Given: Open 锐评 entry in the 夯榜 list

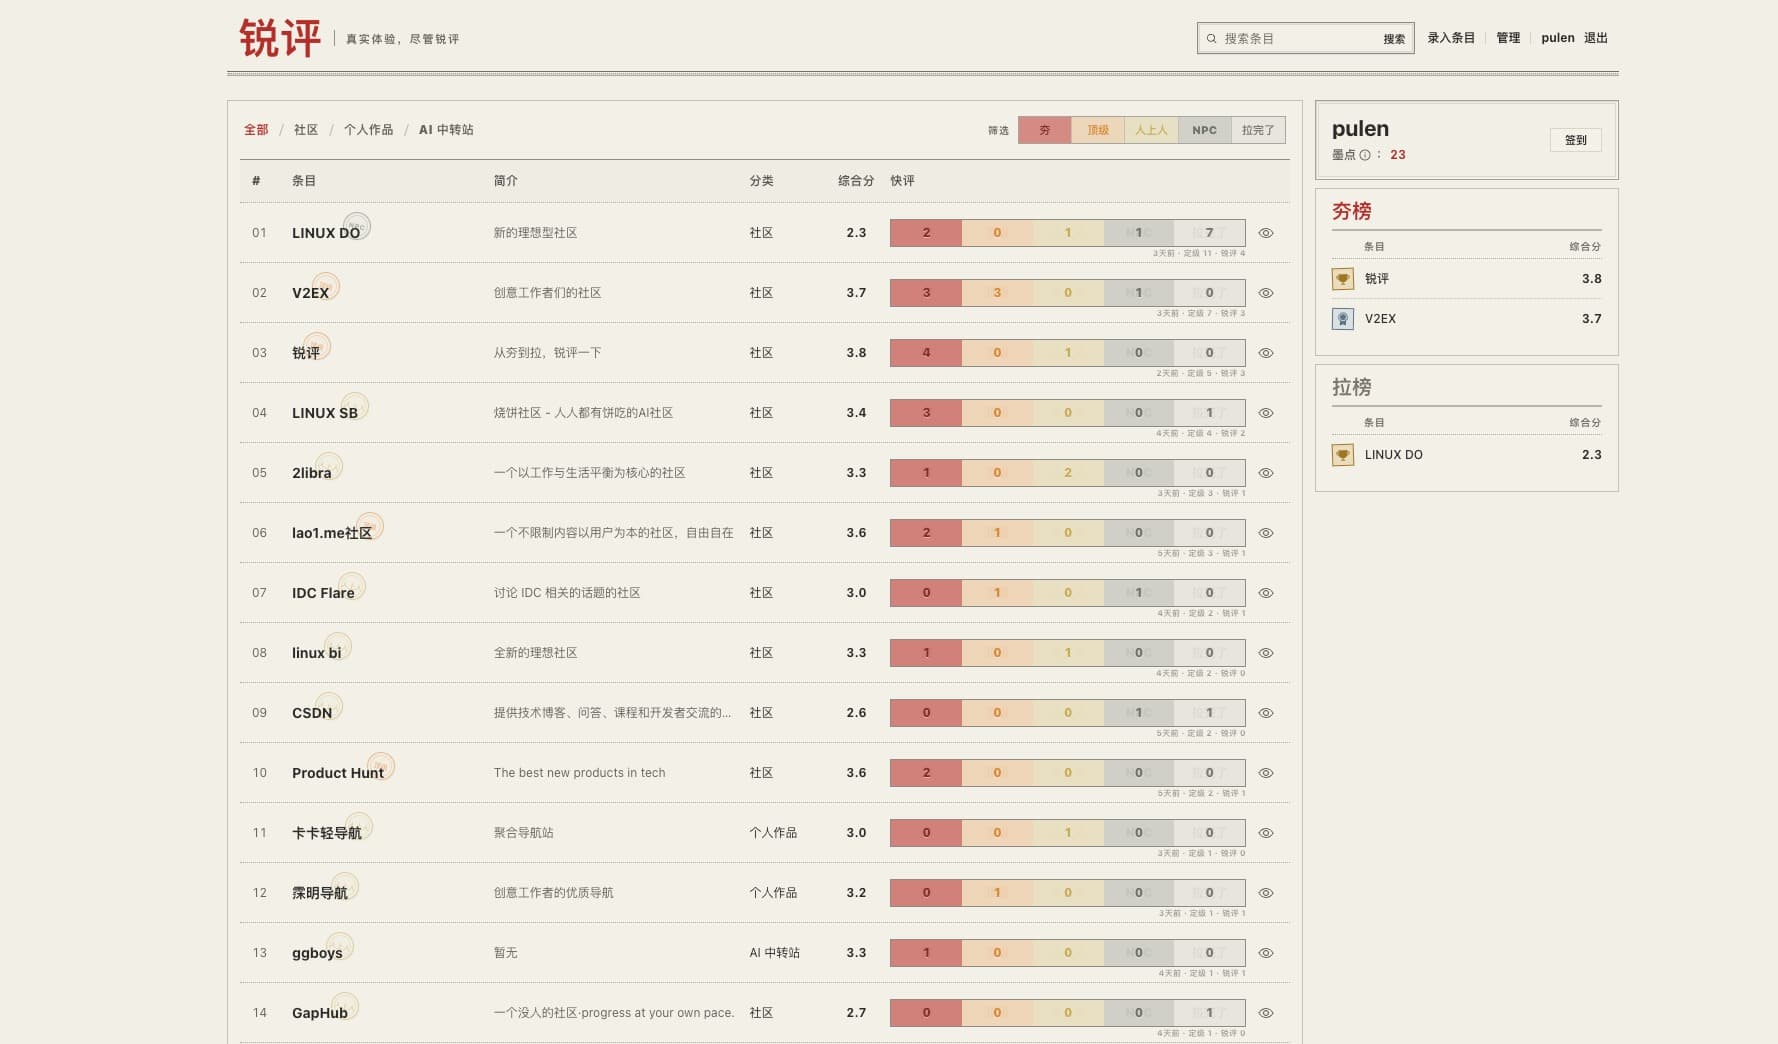Looking at the screenshot, I should point(1377,279).
